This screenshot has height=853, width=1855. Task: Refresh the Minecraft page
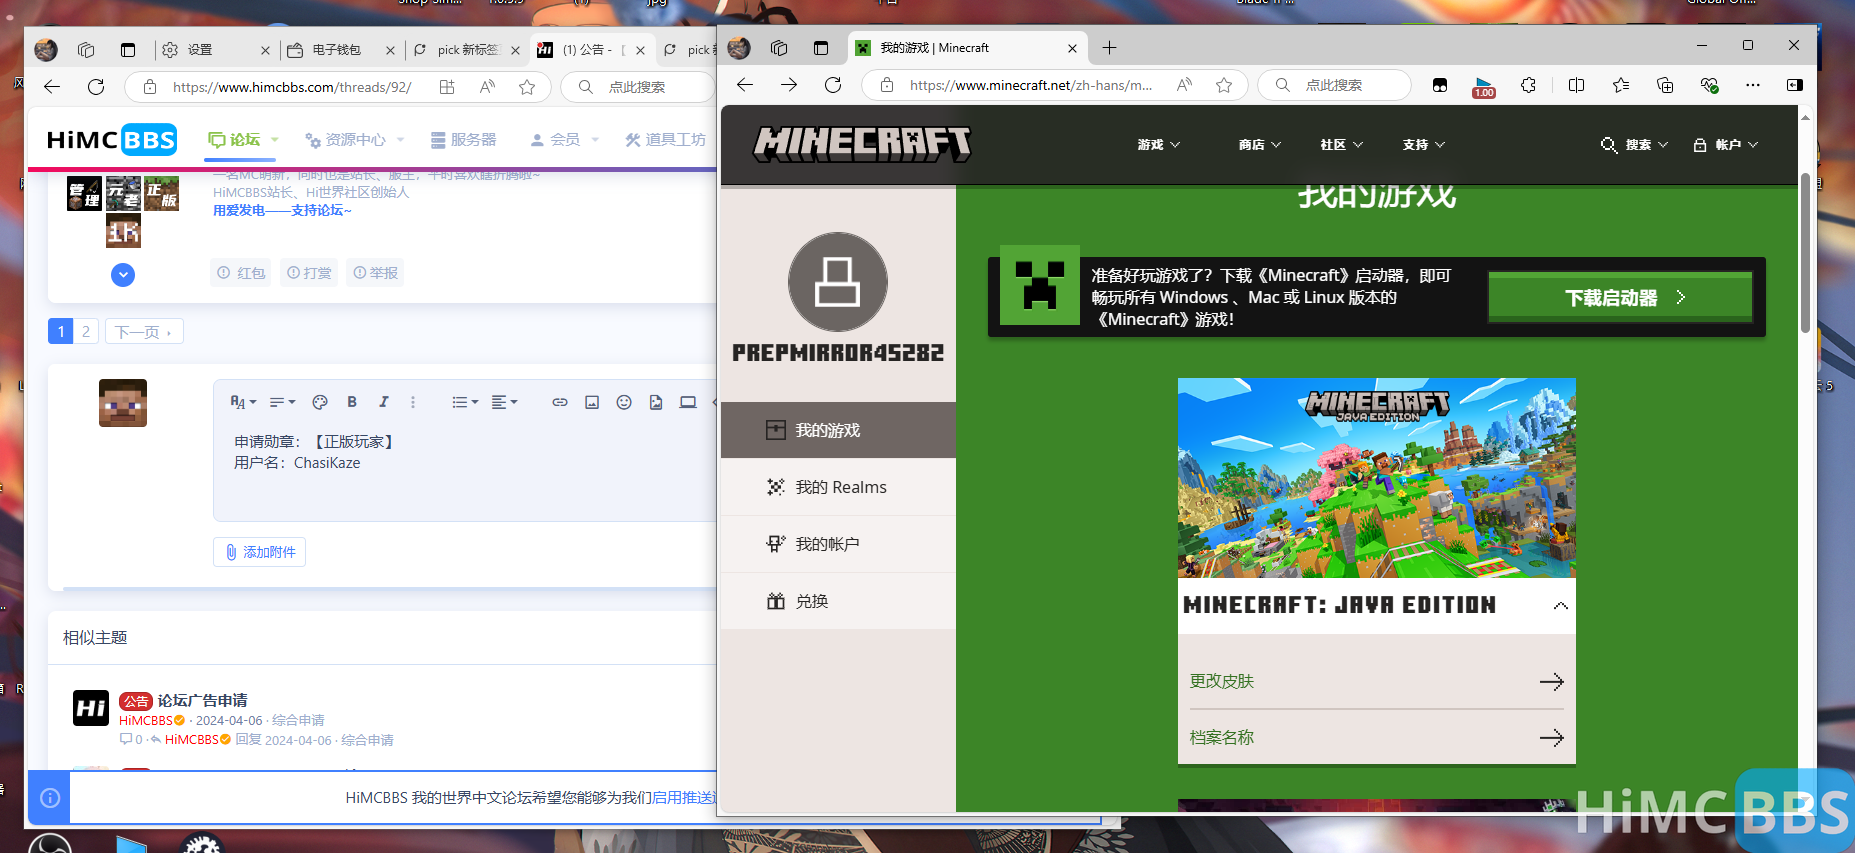click(833, 85)
